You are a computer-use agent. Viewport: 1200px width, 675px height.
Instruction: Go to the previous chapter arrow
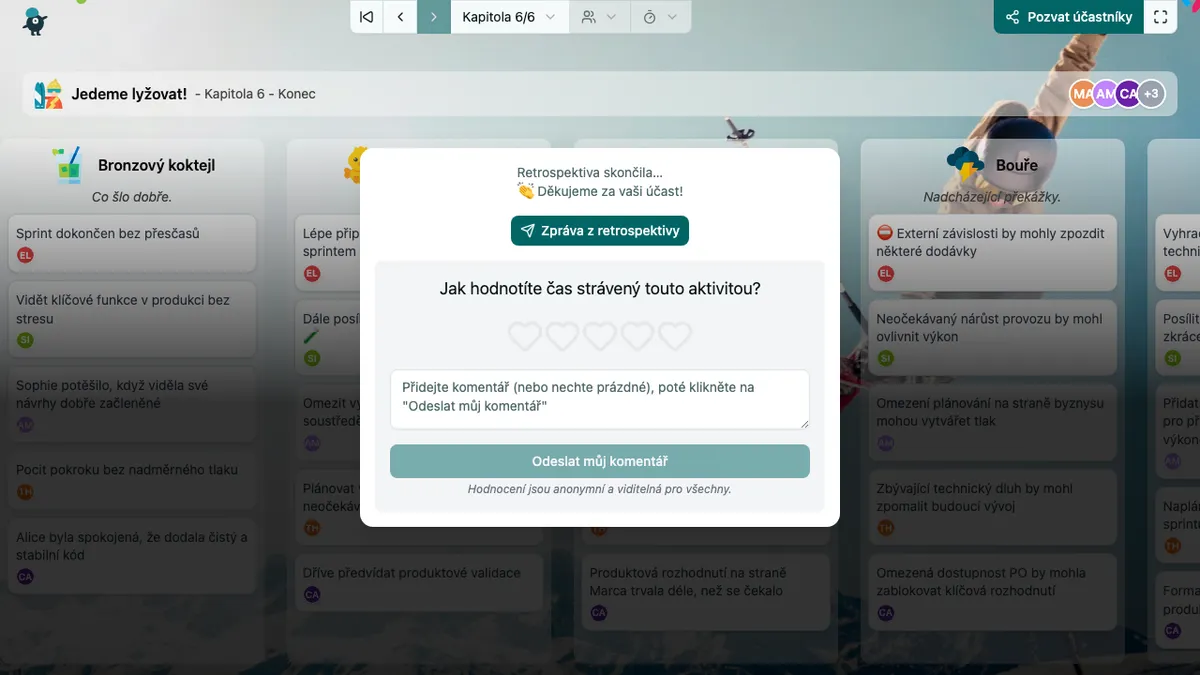(400, 17)
